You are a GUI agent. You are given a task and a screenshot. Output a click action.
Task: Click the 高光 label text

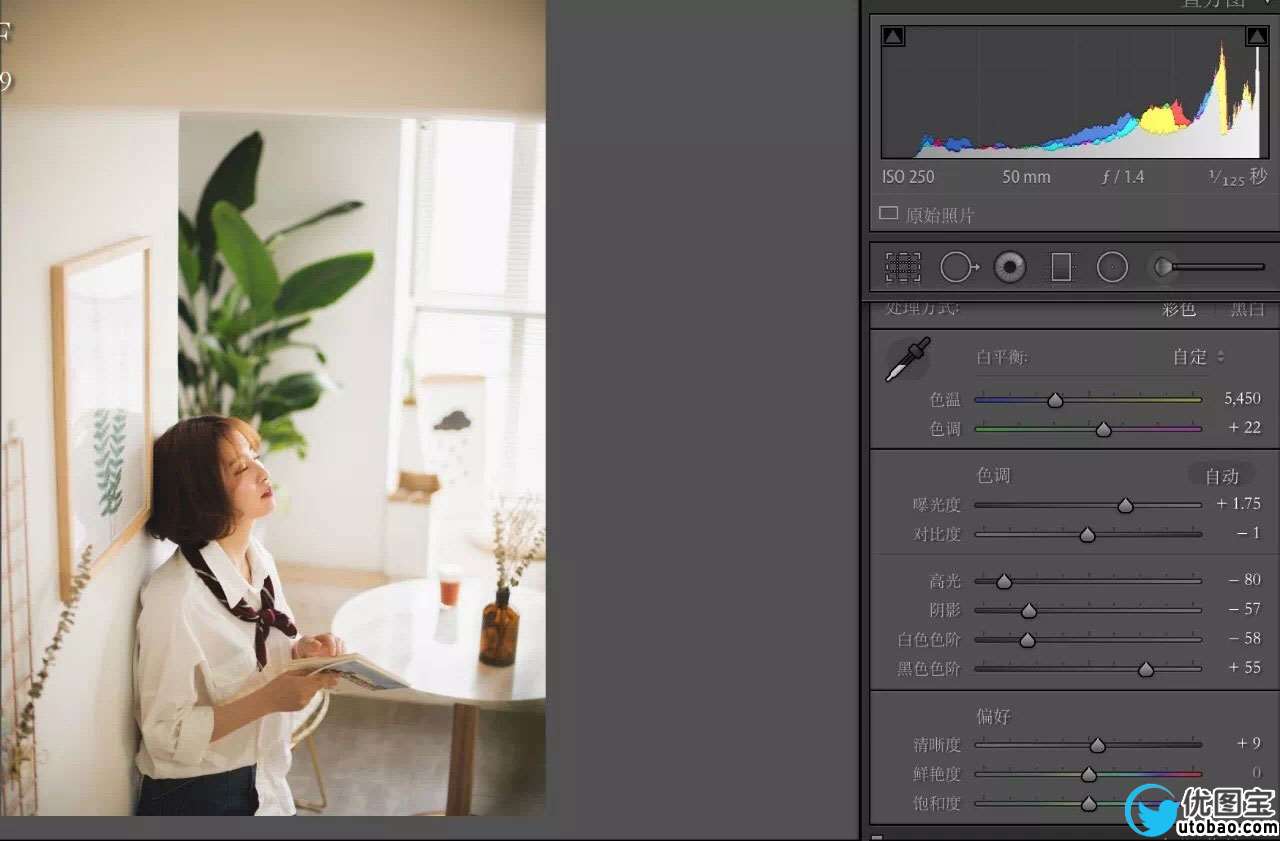(945, 580)
